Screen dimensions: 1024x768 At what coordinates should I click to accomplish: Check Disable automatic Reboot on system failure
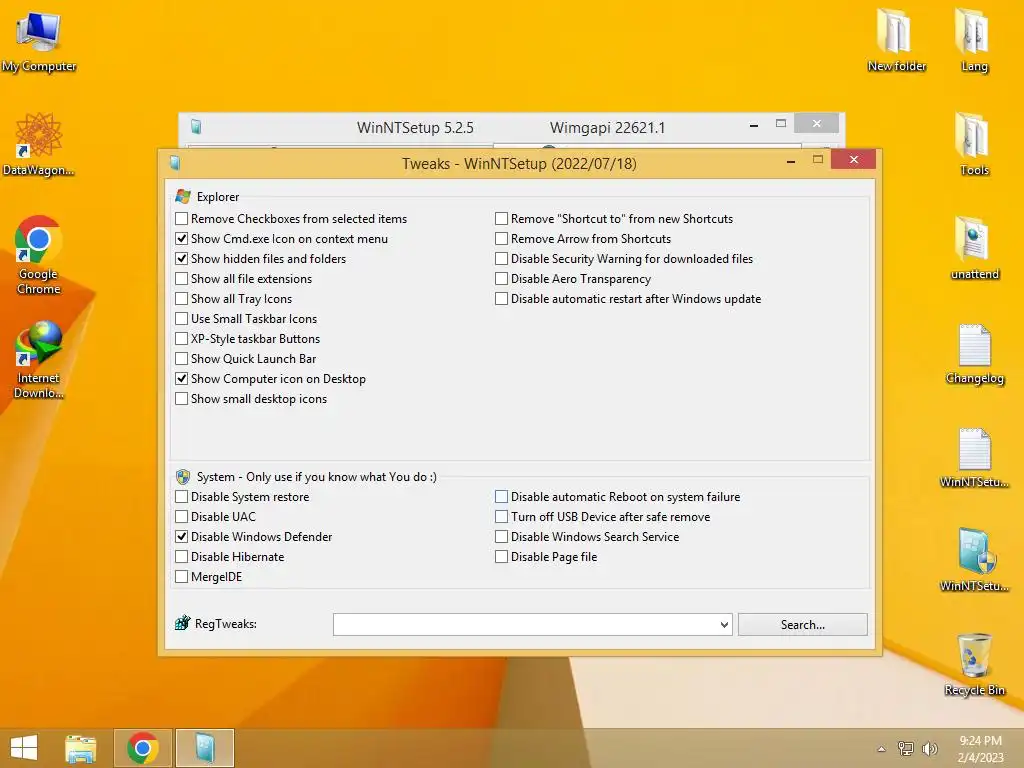coord(502,496)
